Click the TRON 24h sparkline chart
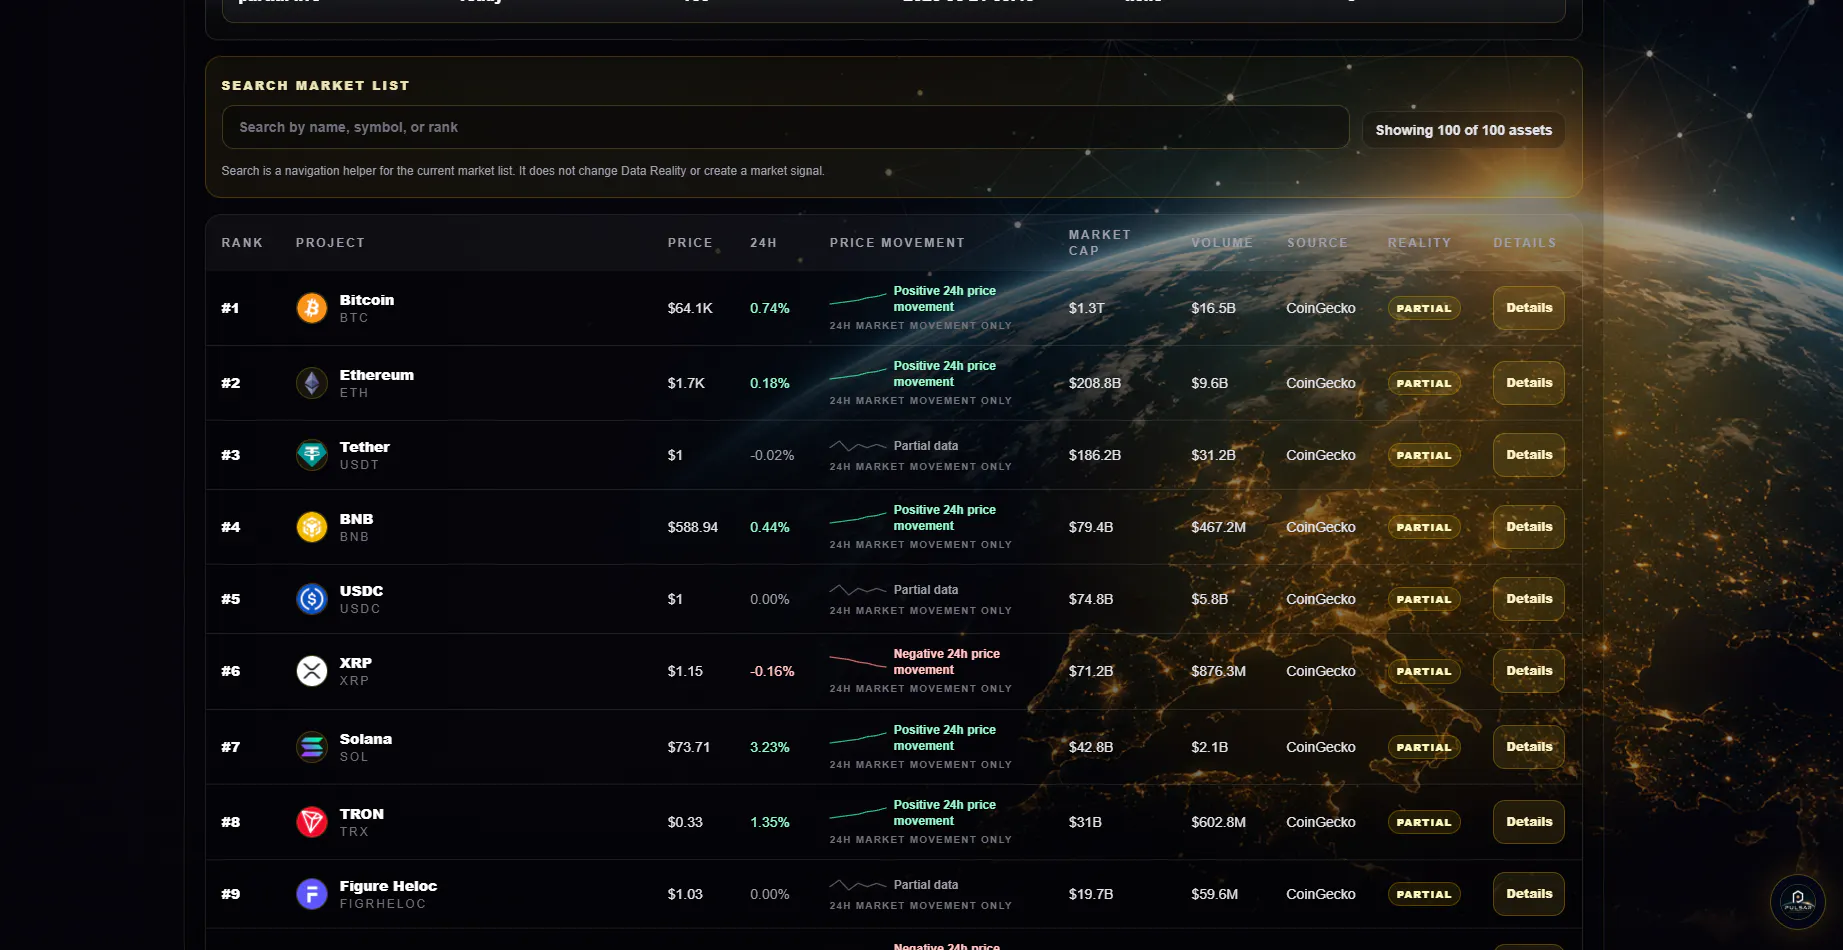Image resolution: width=1843 pixels, height=950 pixels. [858, 813]
